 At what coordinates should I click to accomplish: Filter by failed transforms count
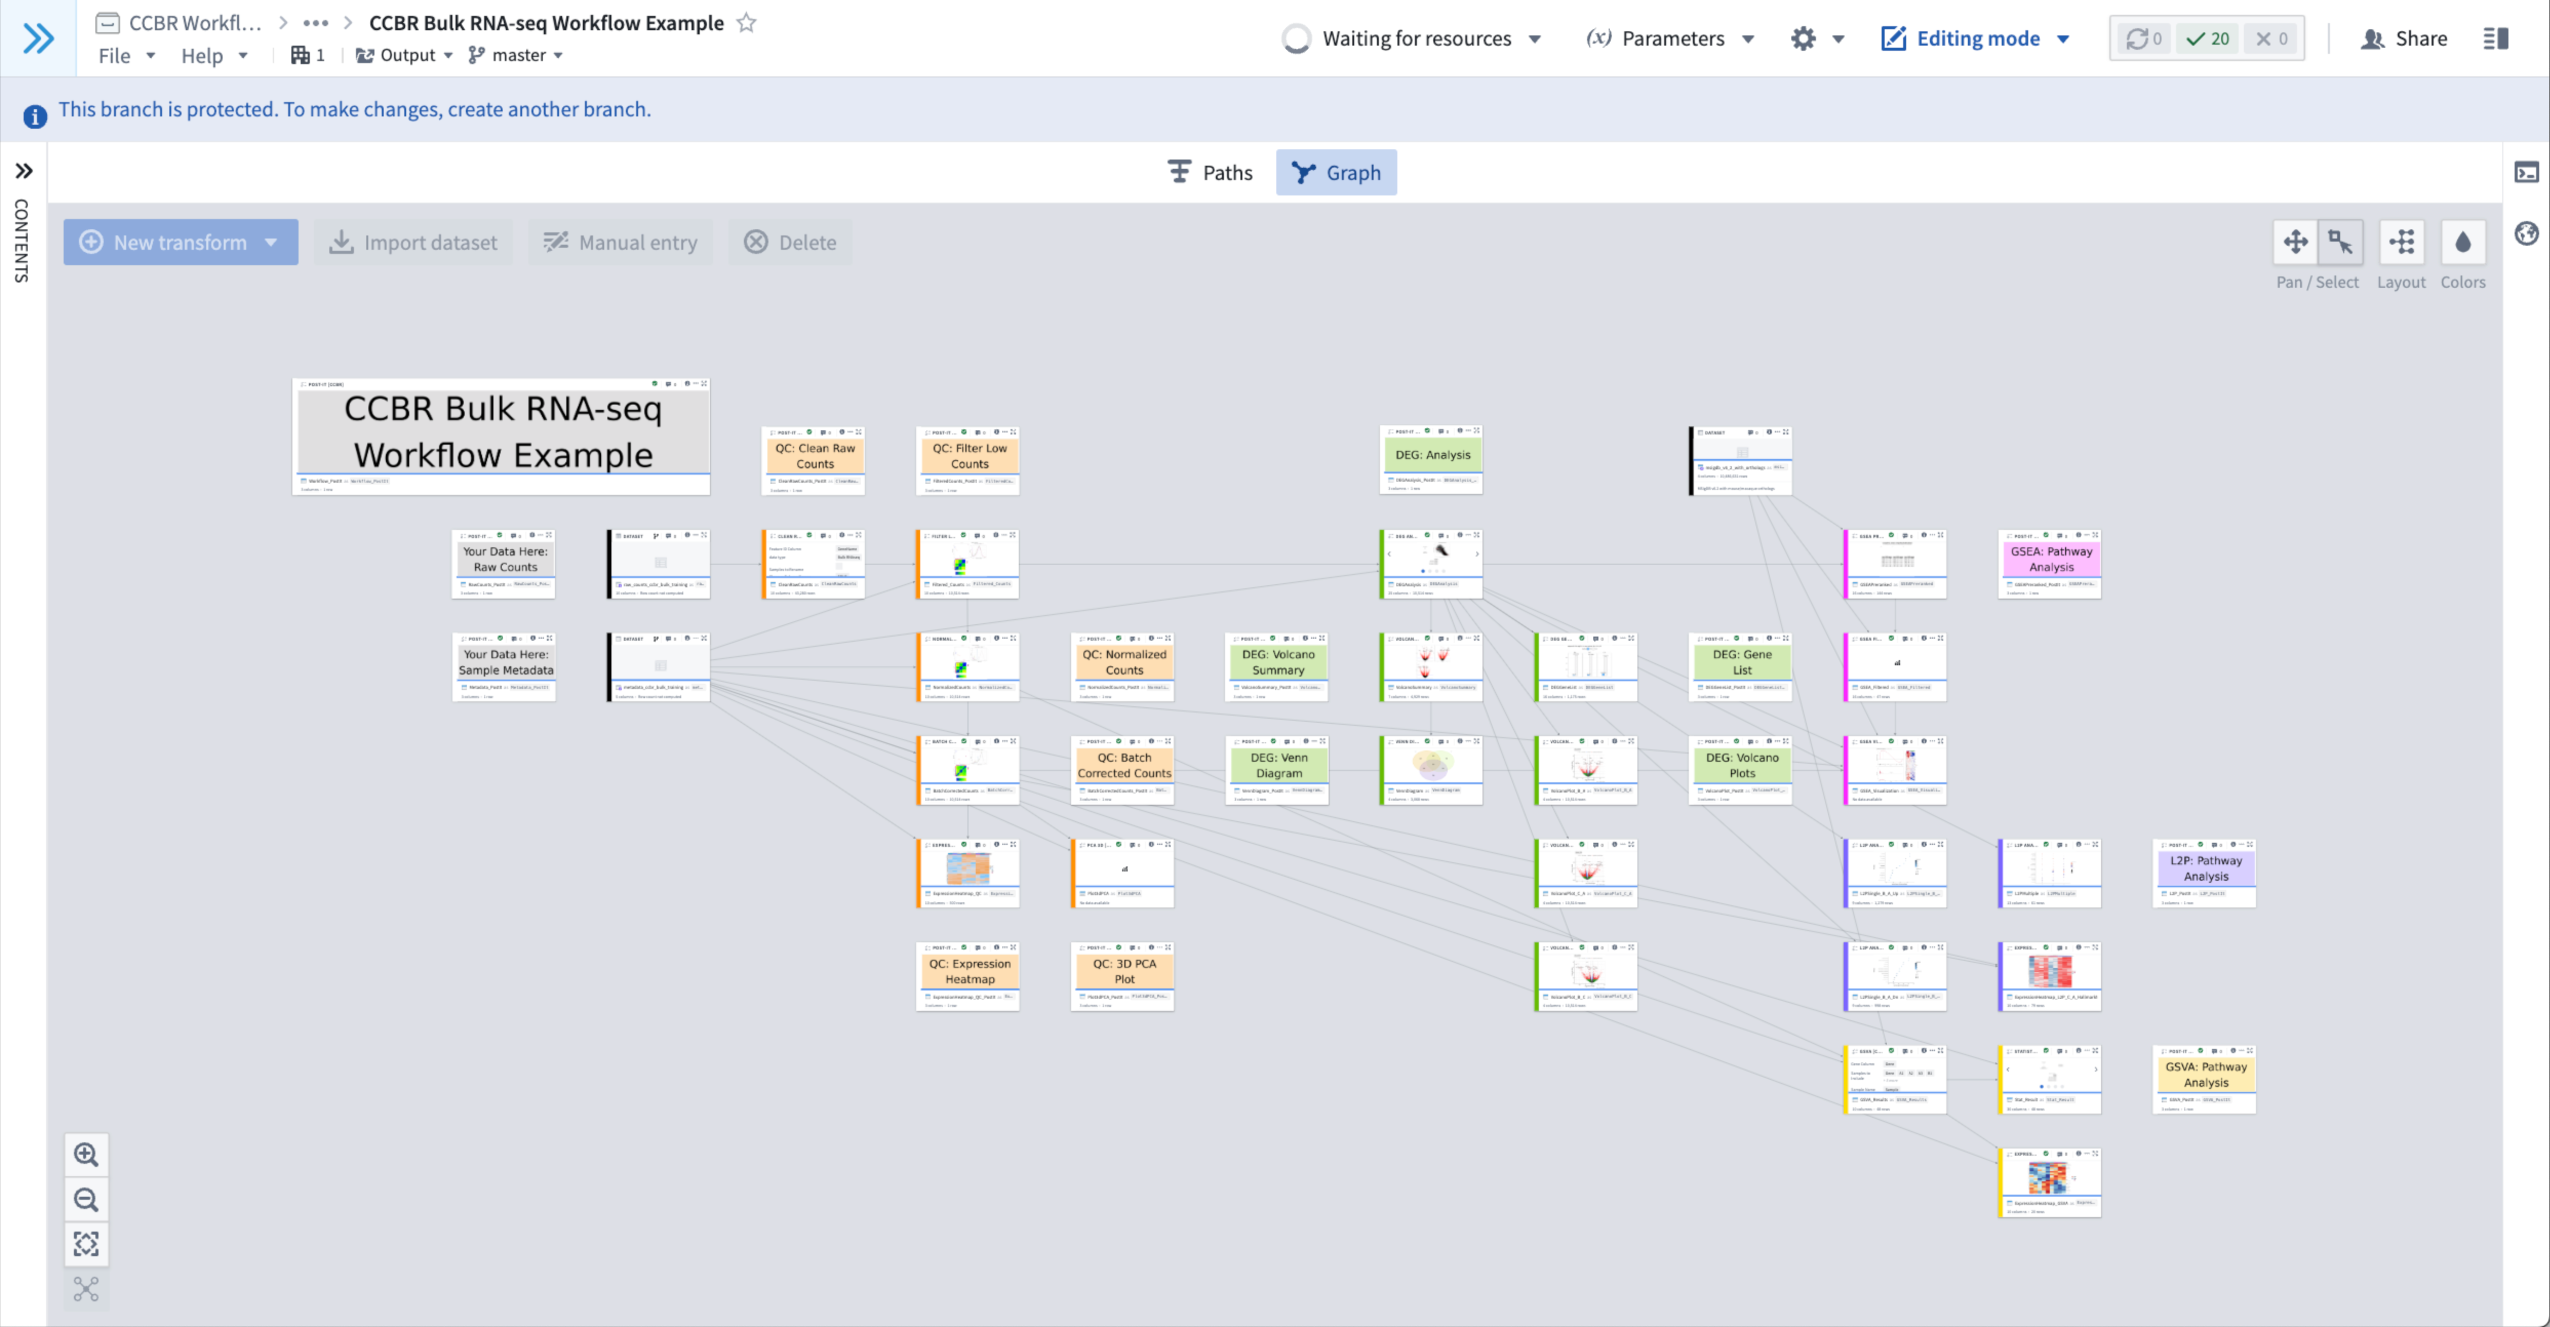coord(2271,39)
